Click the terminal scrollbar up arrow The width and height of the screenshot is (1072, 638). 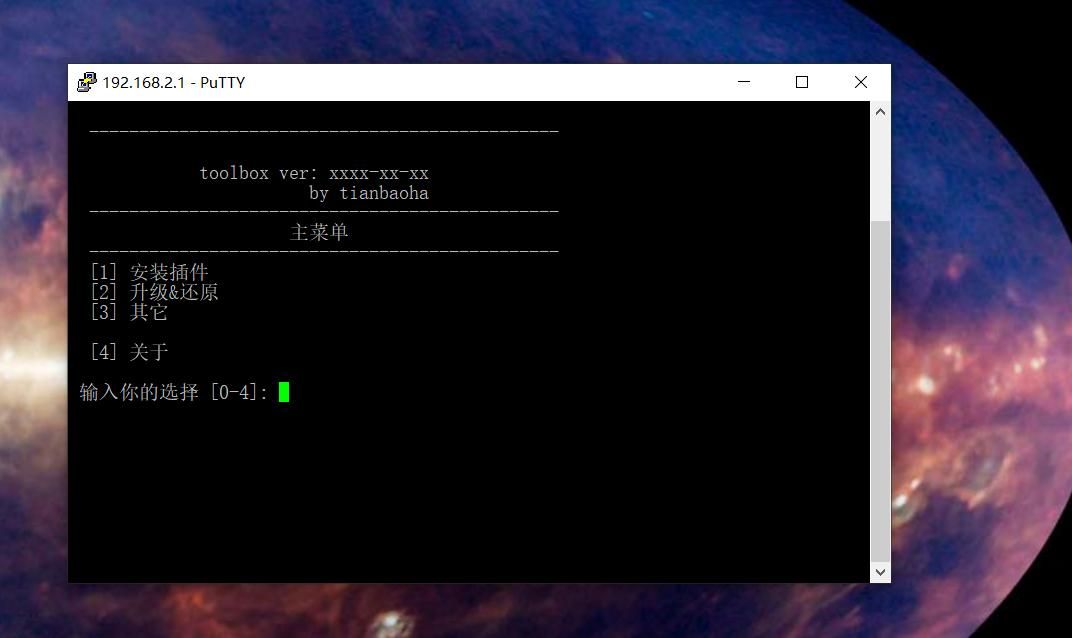tap(880, 111)
